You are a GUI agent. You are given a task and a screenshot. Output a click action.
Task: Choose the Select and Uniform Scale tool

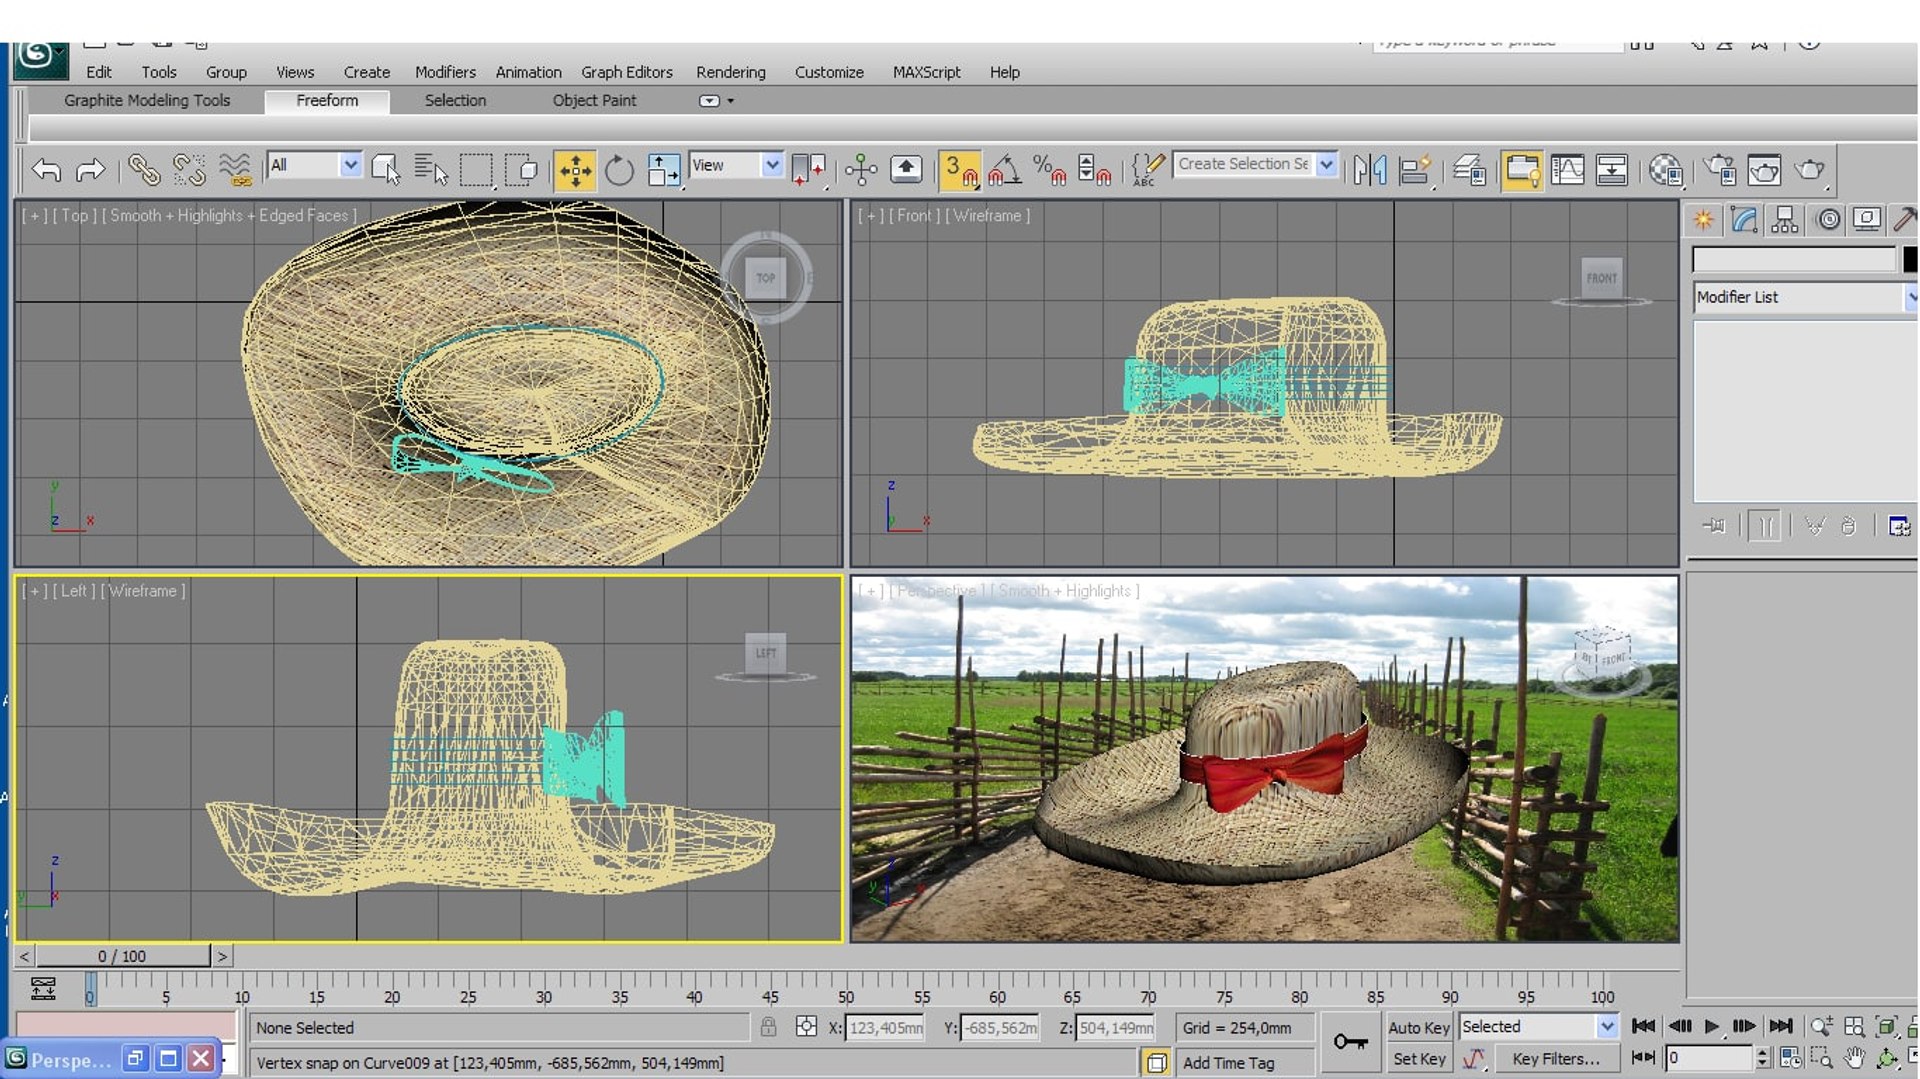pyautogui.click(x=663, y=170)
